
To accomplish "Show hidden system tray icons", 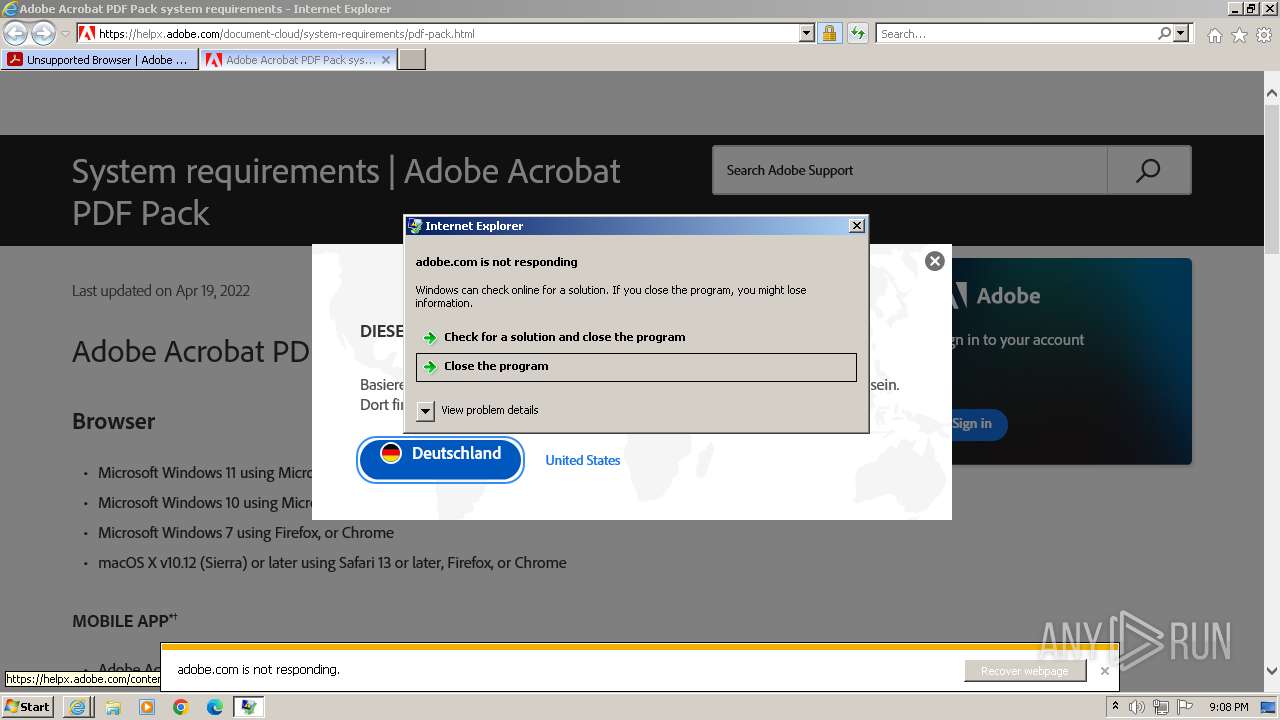I will tap(1115, 707).
